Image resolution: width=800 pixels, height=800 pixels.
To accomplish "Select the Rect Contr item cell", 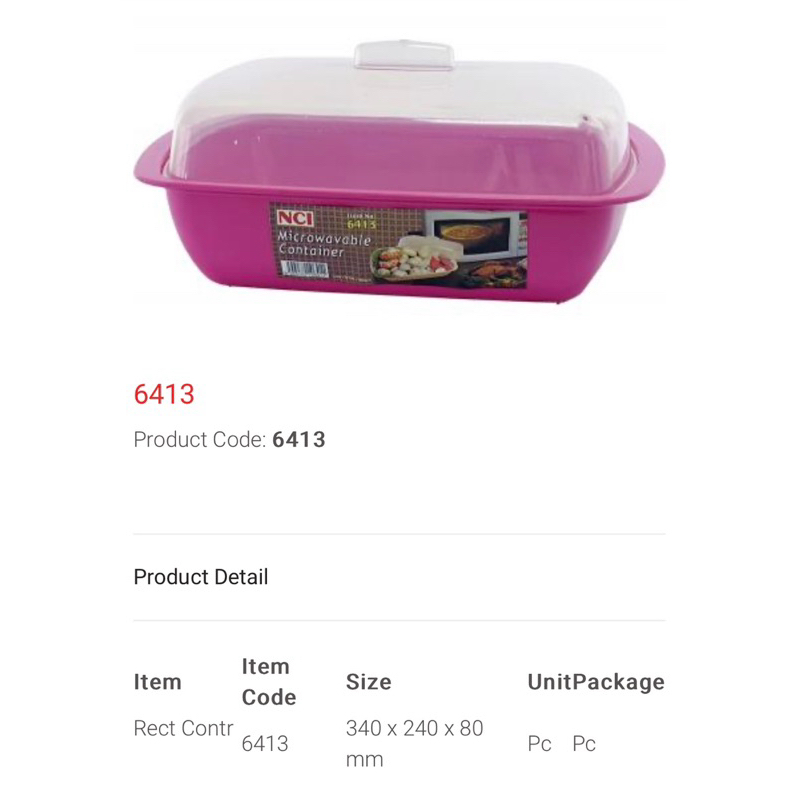I will coord(184,729).
